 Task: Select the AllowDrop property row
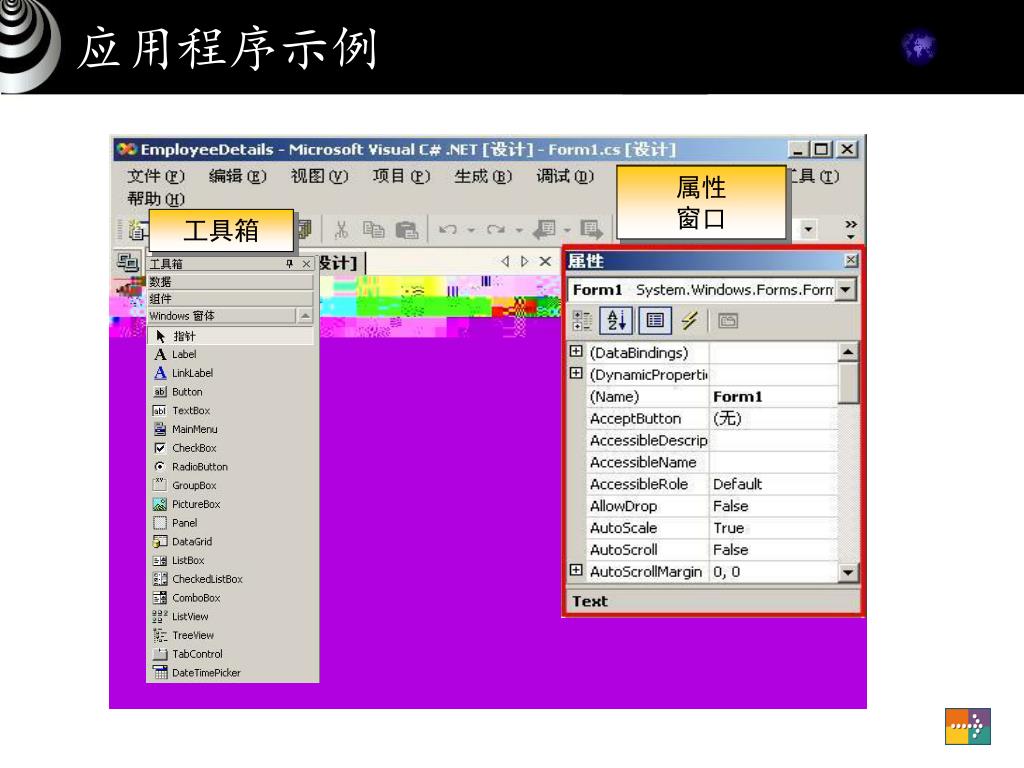[712, 506]
